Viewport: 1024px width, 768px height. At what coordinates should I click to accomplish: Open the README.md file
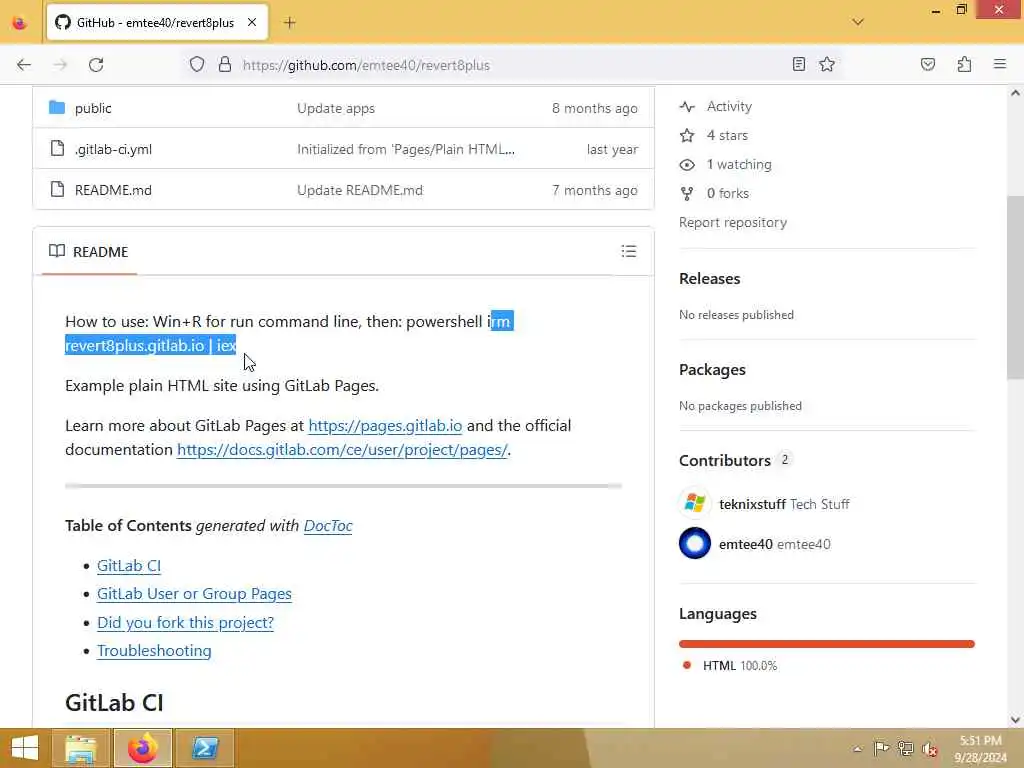(113, 190)
